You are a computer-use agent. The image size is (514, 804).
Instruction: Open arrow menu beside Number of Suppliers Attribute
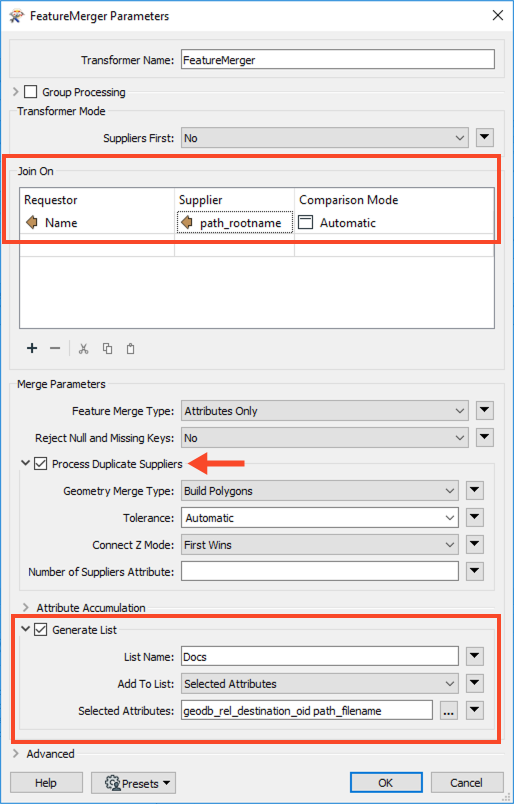click(475, 571)
